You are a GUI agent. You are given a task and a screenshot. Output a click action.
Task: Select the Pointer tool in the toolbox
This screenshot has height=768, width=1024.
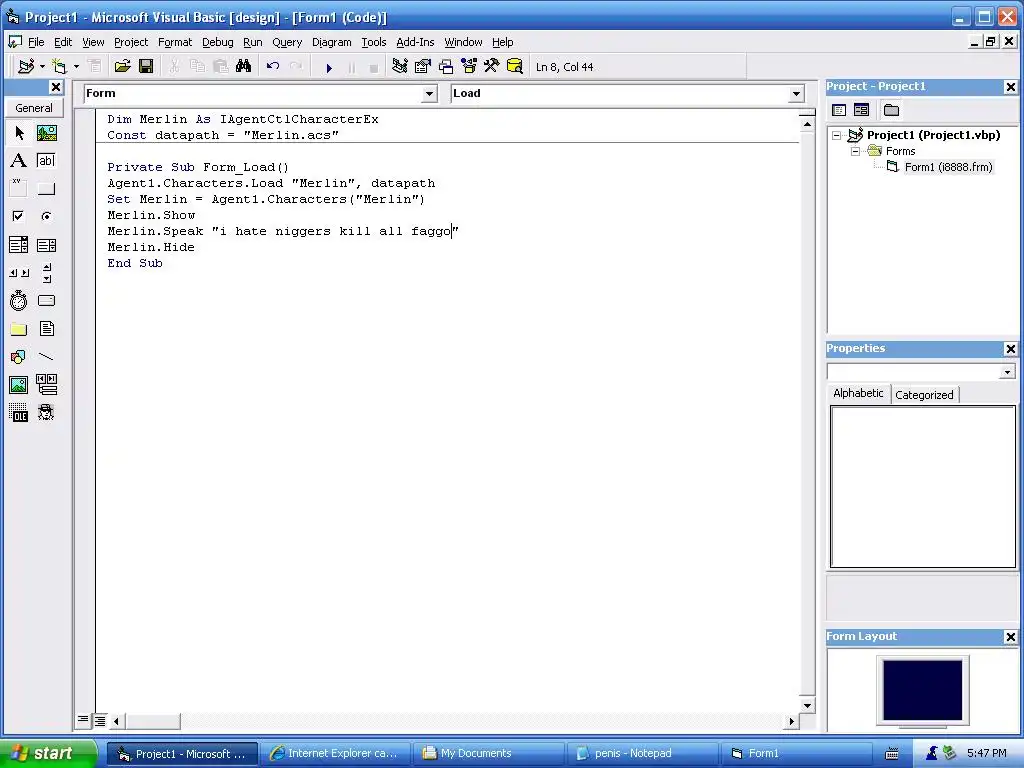pyautogui.click(x=19, y=133)
